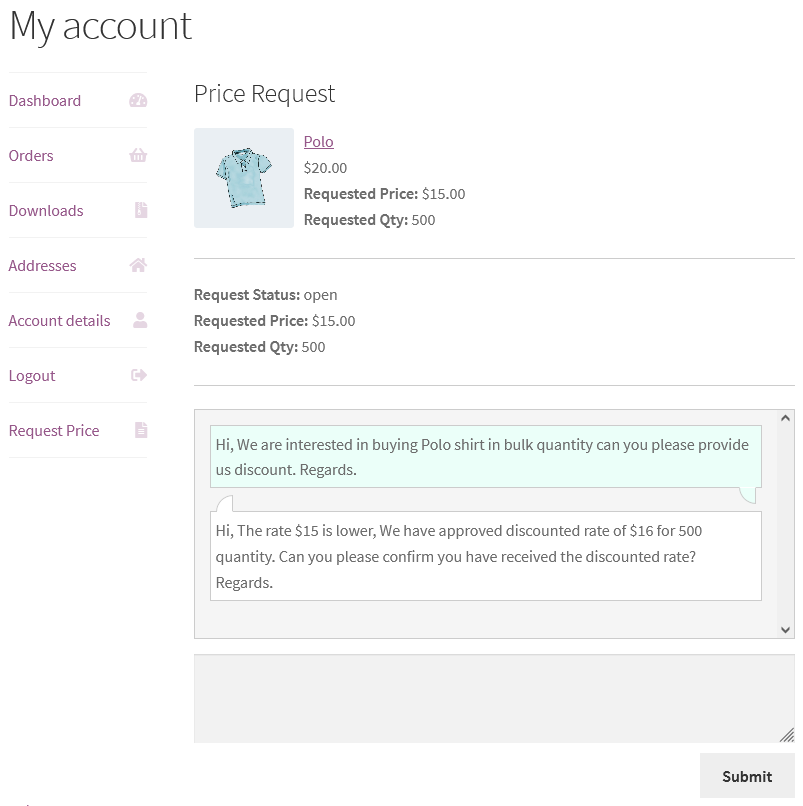Open the Addresses page
The image size is (803, 806).
click(42, 265)
